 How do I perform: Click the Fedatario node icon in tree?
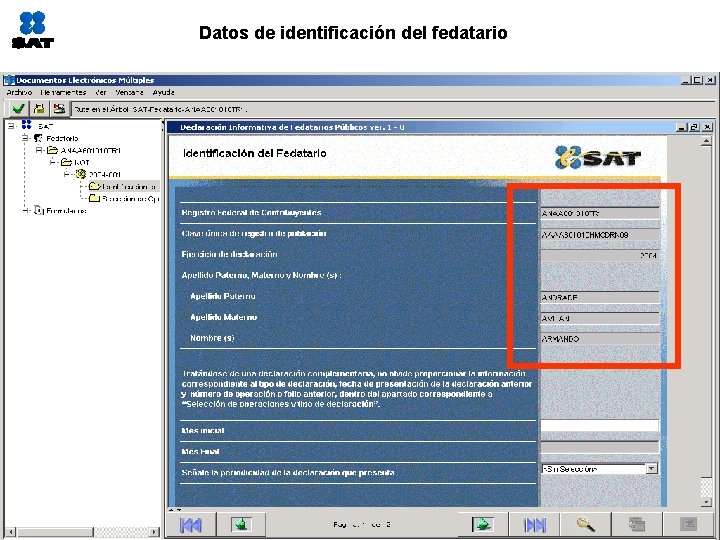coord(39,138)
